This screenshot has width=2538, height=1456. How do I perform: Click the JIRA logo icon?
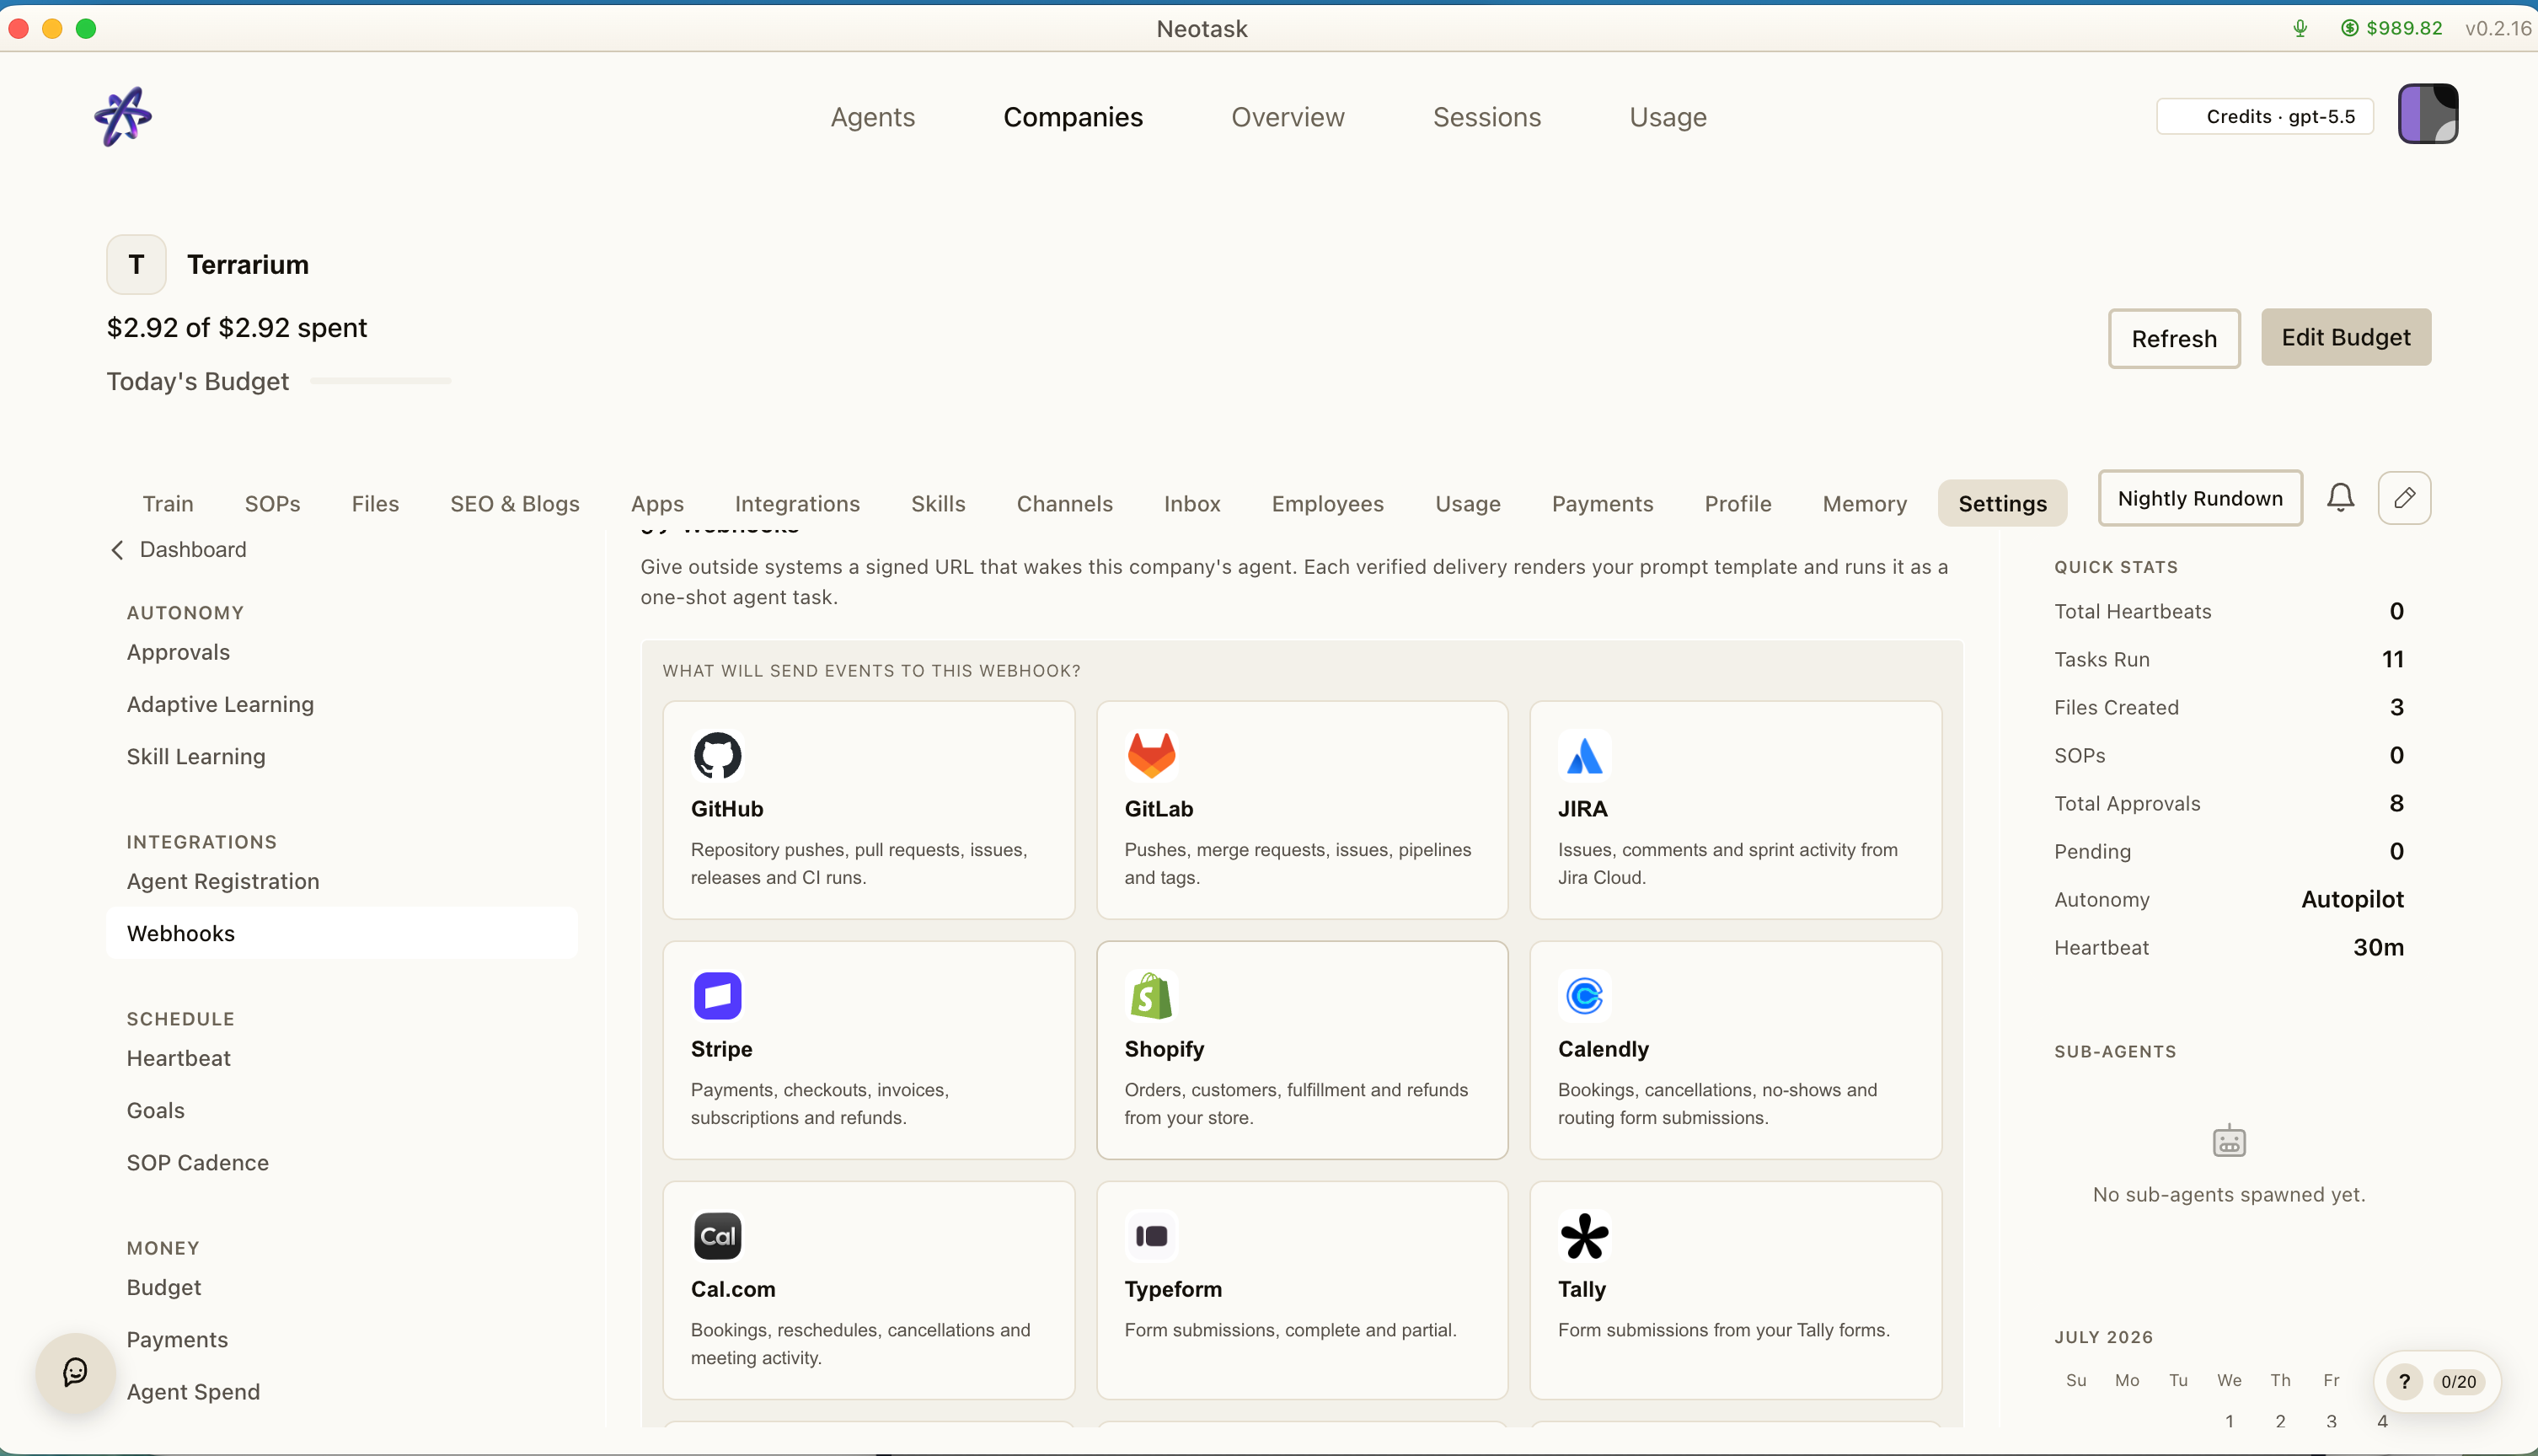point(1584,755)
